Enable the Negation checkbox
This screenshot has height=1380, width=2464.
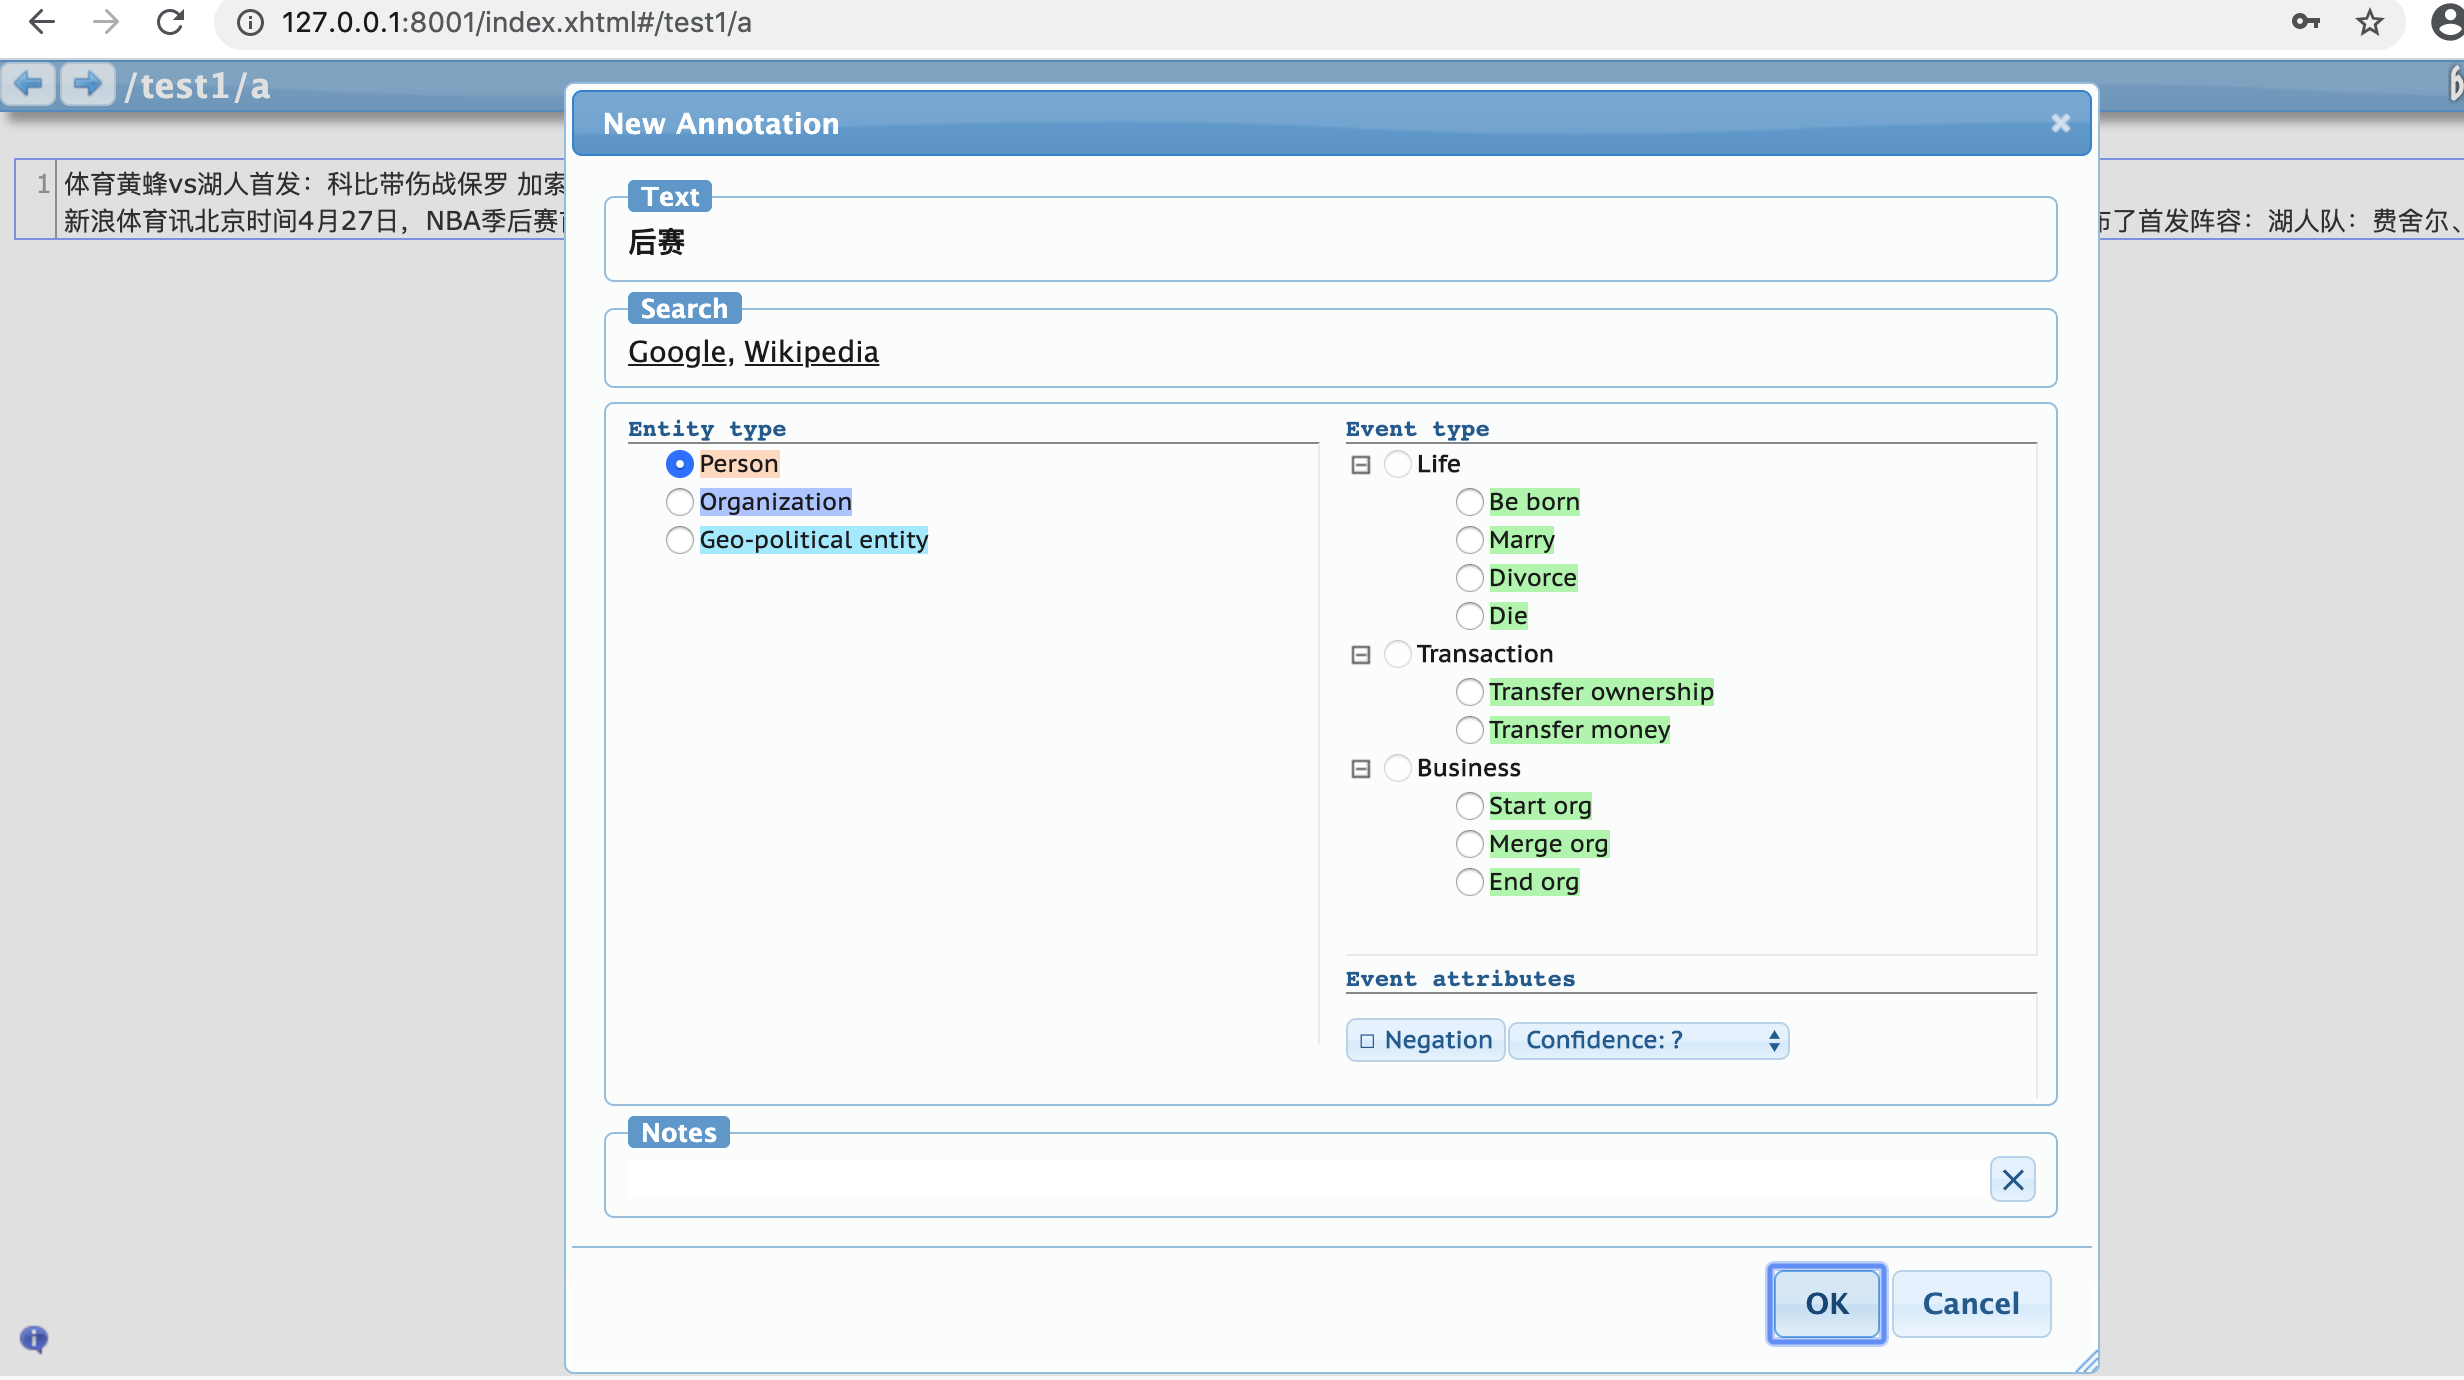(x=1367, y=1041)
